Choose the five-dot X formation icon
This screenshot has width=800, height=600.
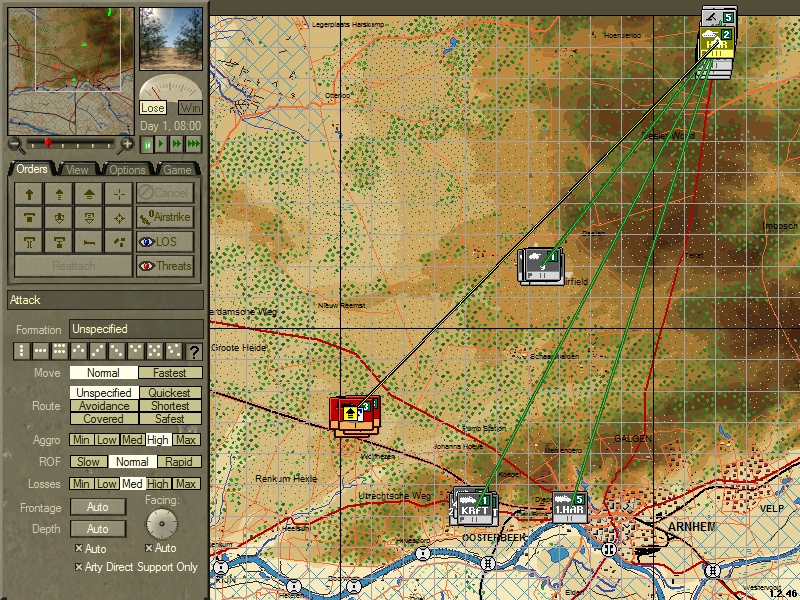point(155,351)
